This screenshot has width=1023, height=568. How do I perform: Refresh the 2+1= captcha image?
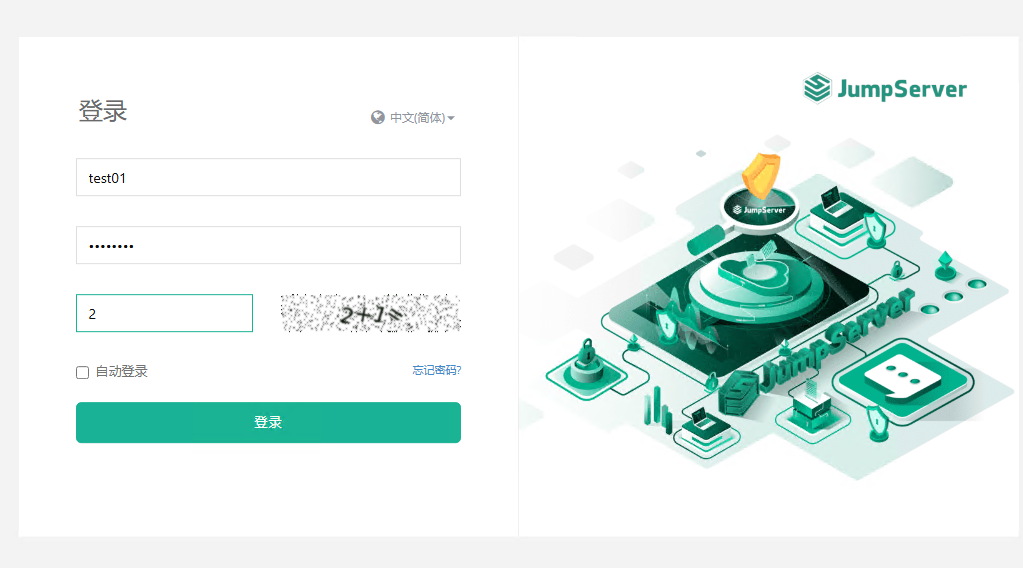coord(371,313)
